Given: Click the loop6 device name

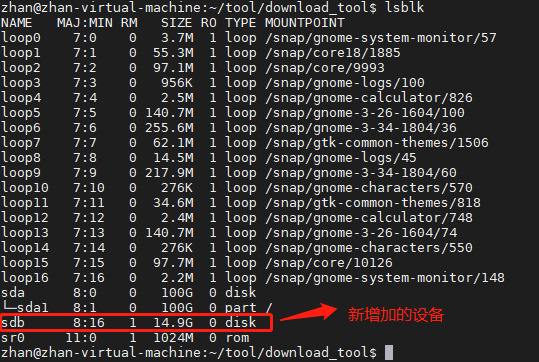Looking at the screenshot, I should (21, 128).
